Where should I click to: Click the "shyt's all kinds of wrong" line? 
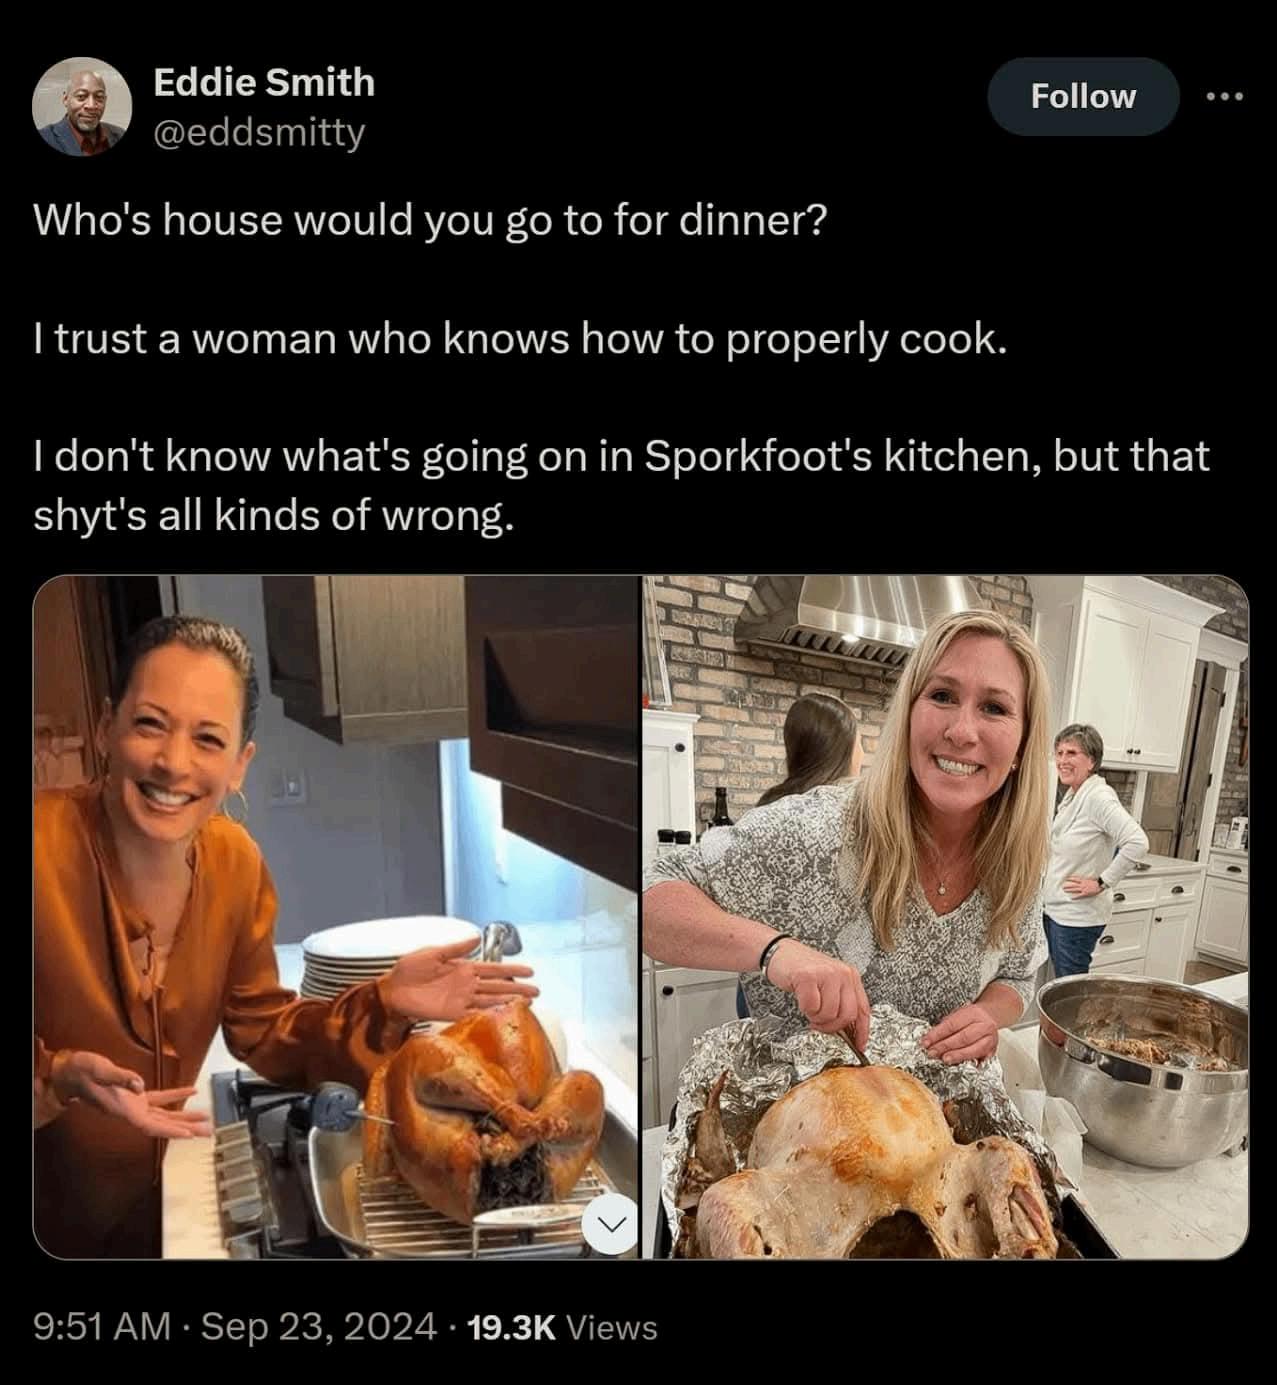(273, 516)
